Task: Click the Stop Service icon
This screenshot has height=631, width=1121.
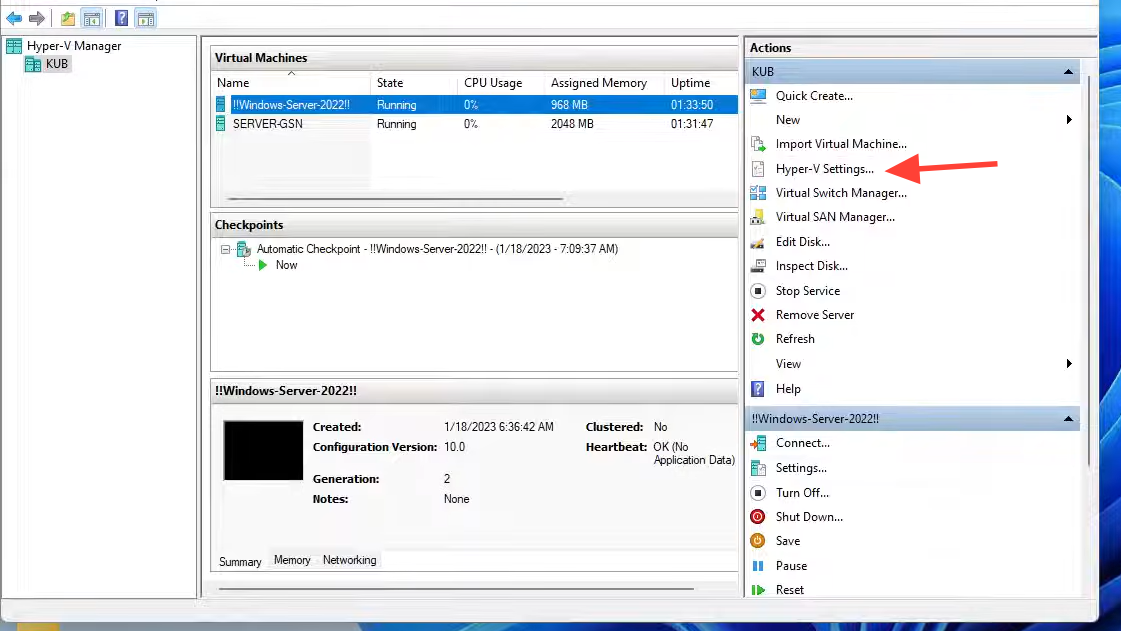Action: [758, 291]
